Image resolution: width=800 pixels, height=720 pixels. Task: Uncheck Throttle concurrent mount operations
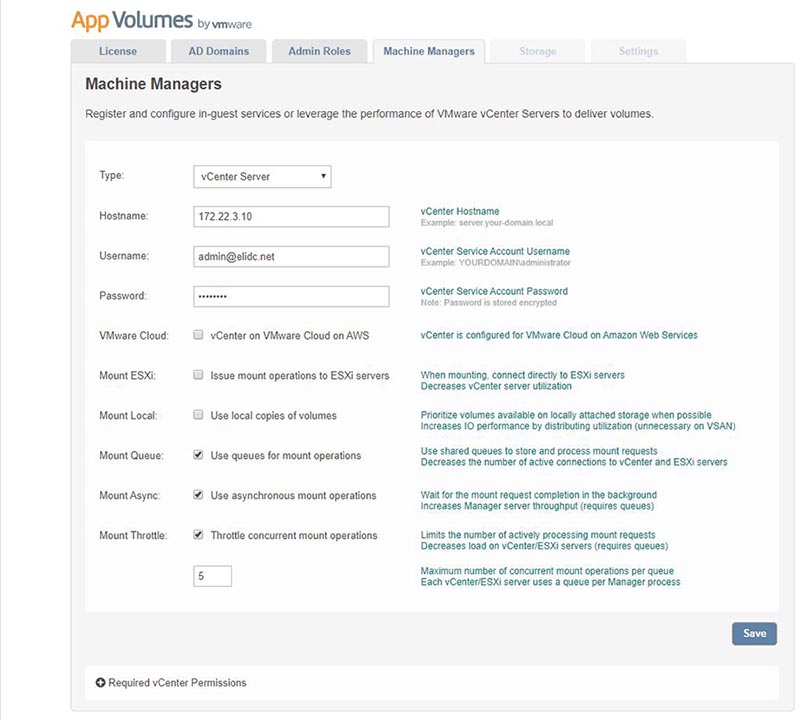(199, 536)
